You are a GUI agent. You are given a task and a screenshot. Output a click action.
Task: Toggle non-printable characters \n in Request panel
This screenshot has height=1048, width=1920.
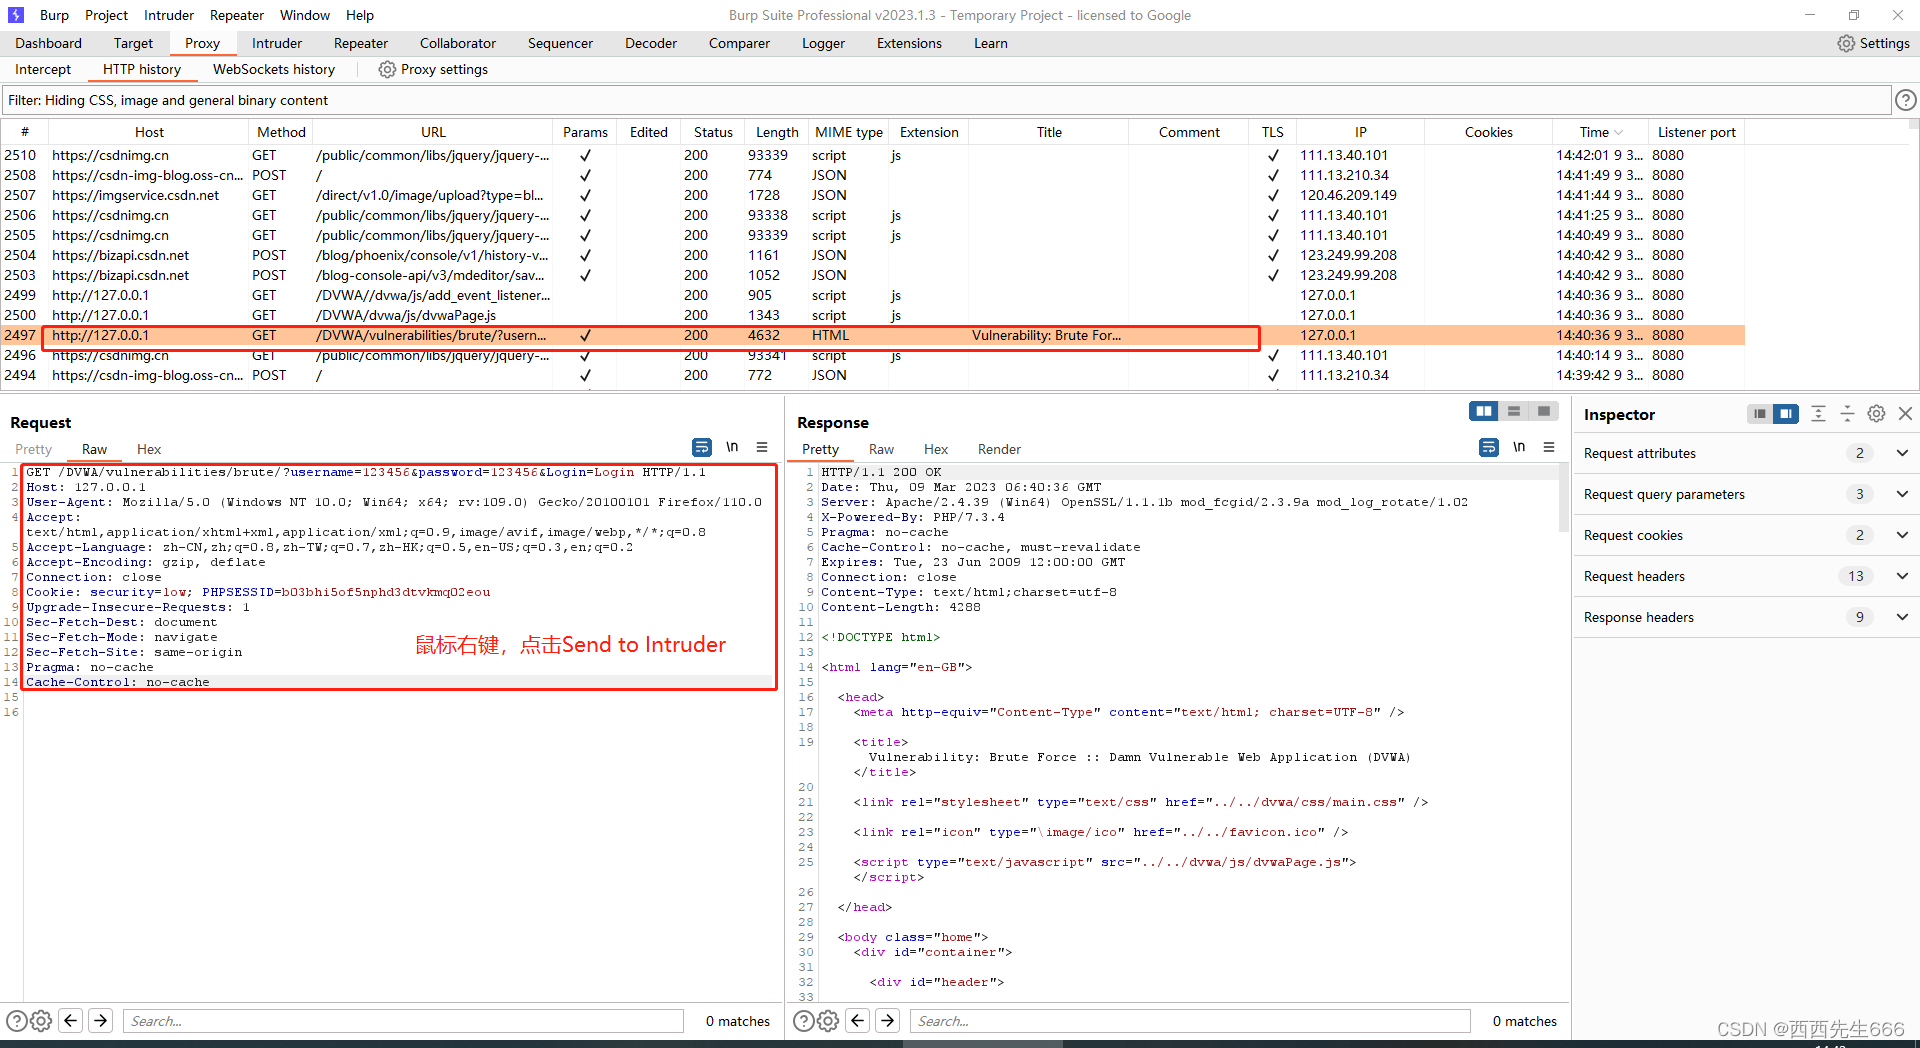pos(732,447)
